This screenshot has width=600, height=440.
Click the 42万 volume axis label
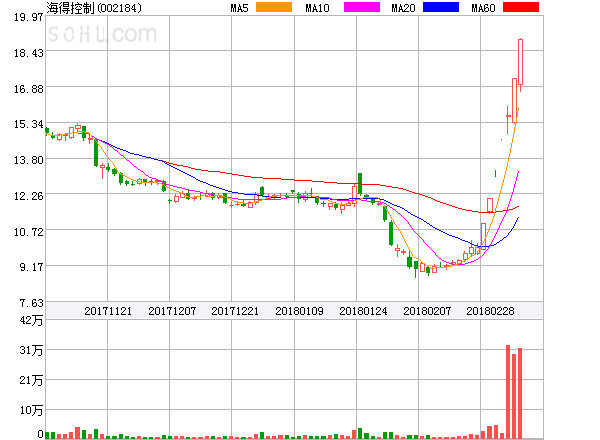tap(31, 320)
